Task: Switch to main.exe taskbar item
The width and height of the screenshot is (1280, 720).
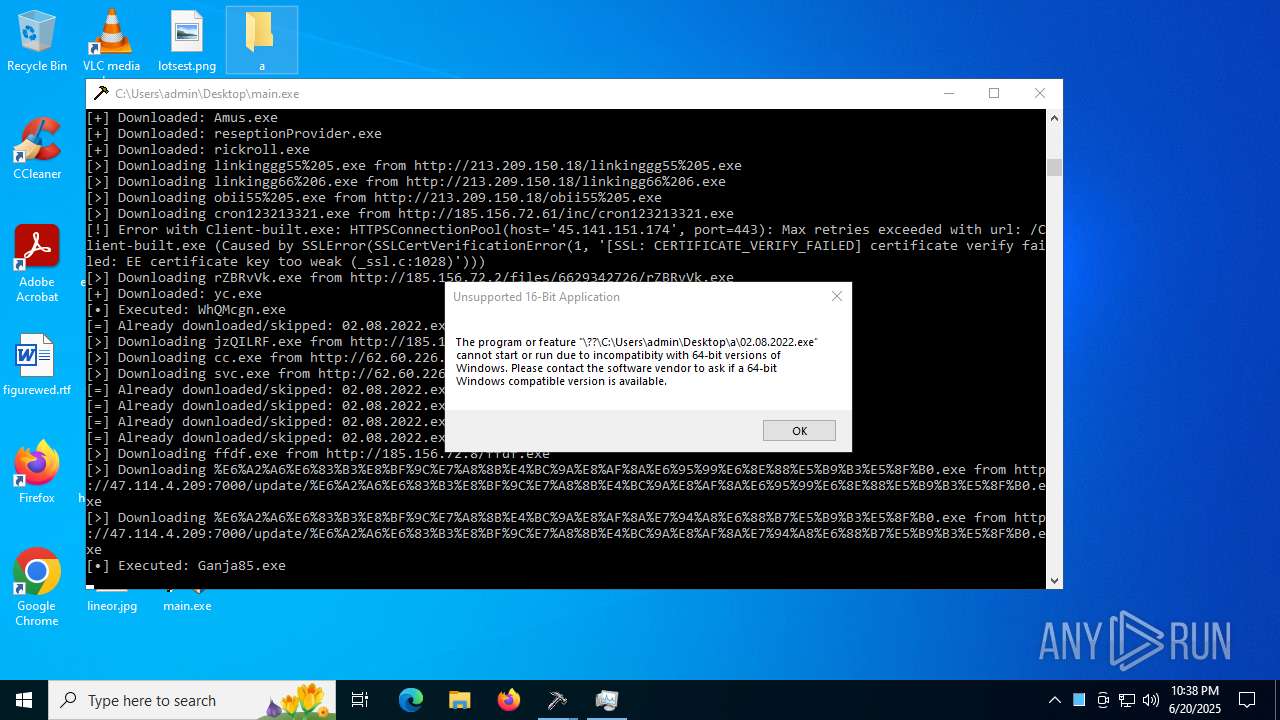Action: (x=557, y=700)
